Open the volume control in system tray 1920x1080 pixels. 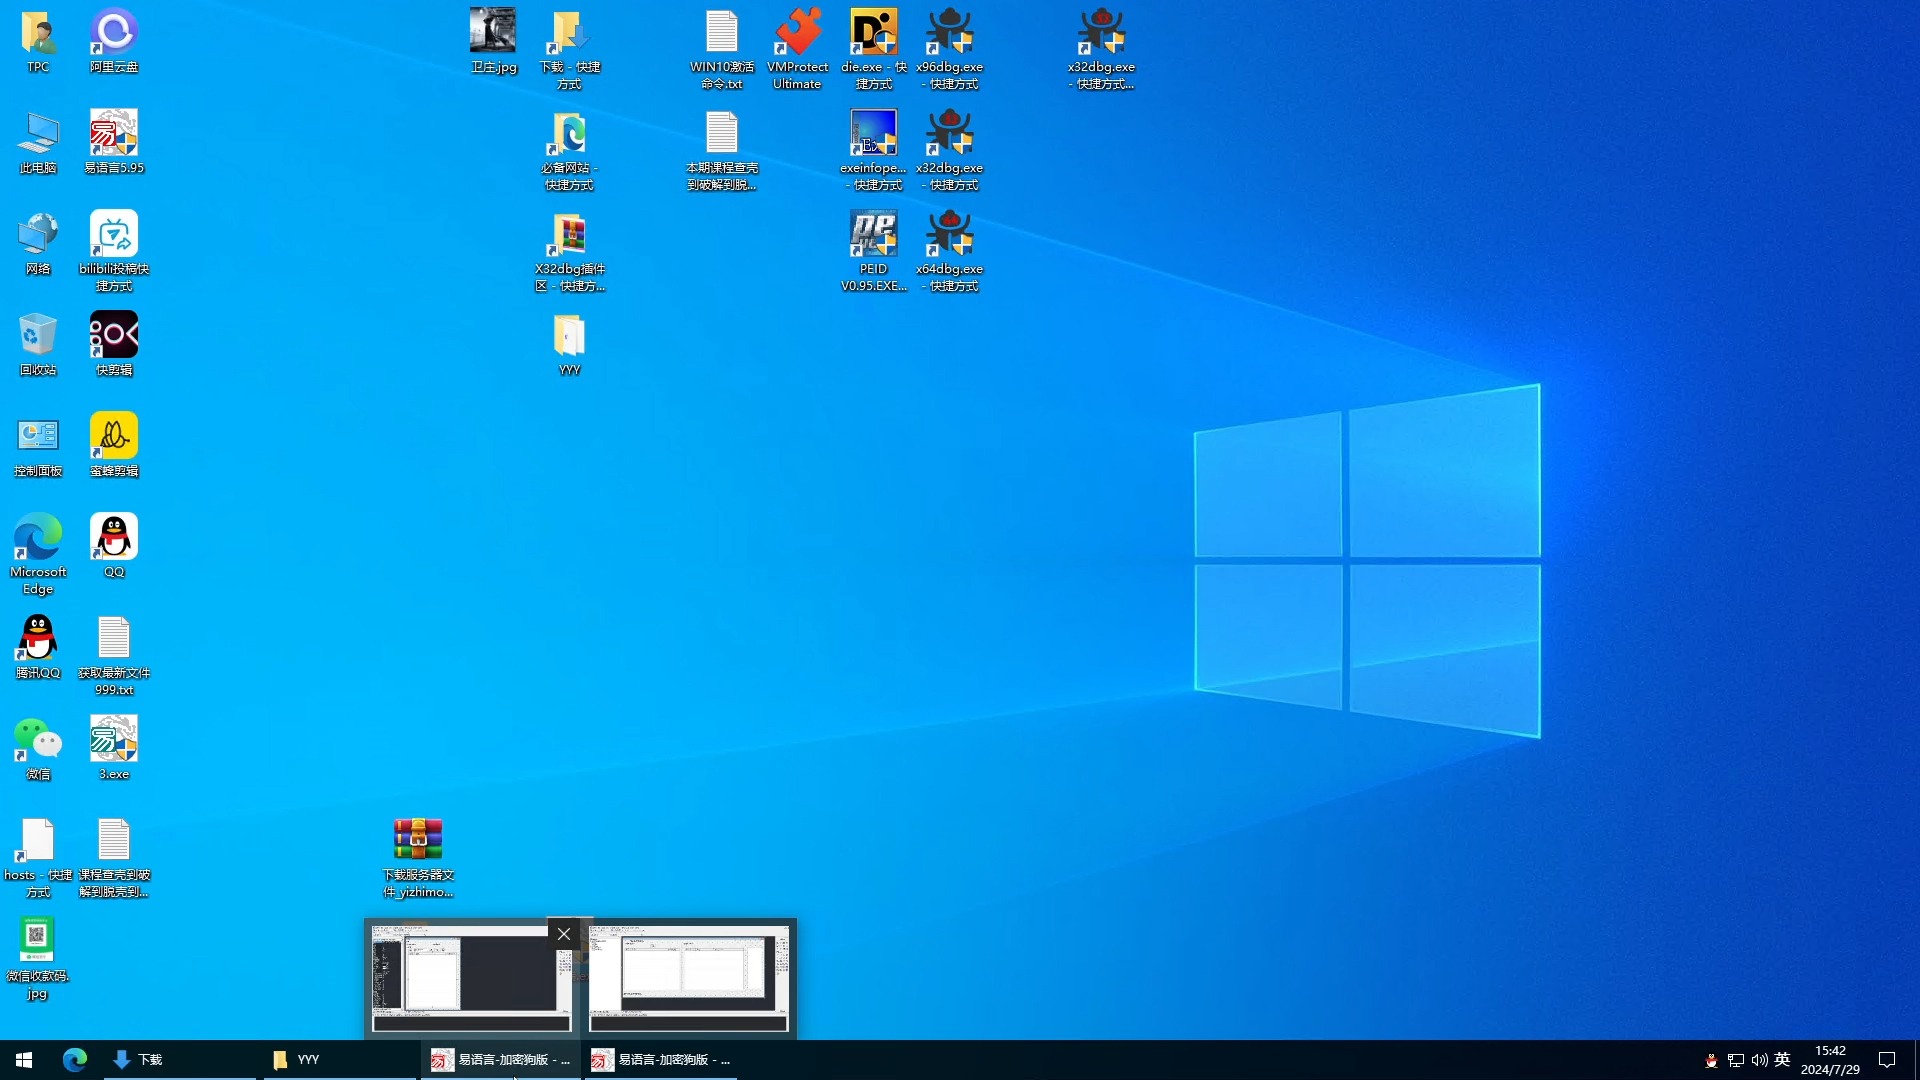(1759, 1059)
